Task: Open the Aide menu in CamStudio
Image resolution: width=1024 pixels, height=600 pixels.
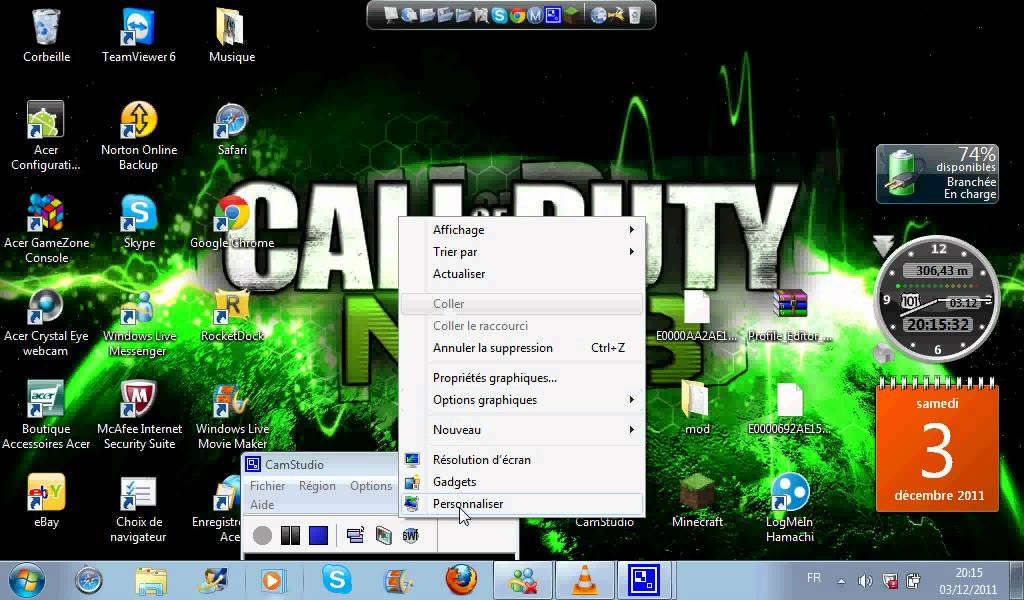Action: [262, 505]
